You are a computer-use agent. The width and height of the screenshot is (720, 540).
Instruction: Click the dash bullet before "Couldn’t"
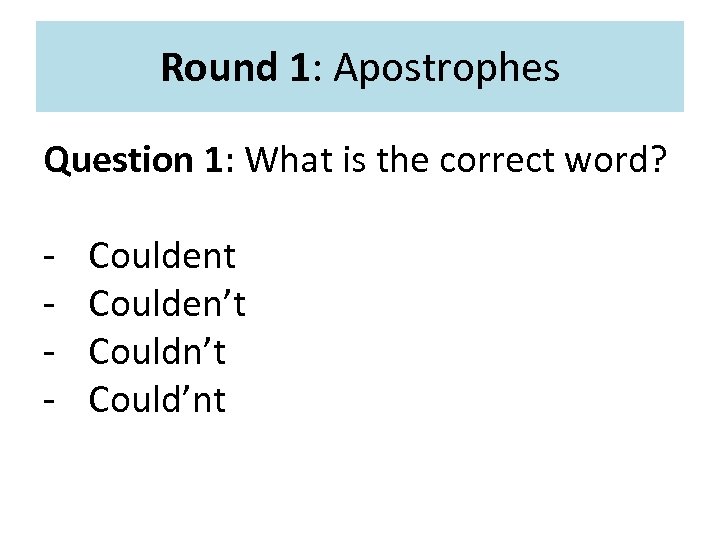click(x=48, y=353)
